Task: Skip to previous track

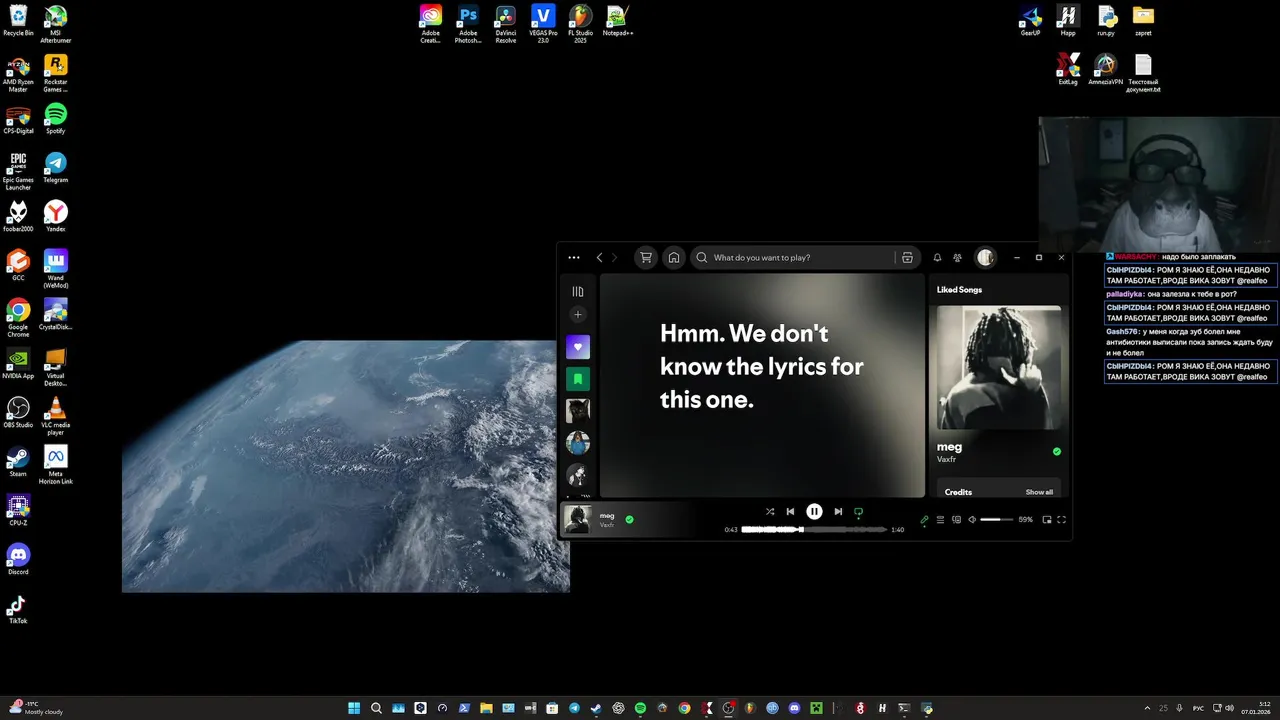Action: click(x=790, y=512)
